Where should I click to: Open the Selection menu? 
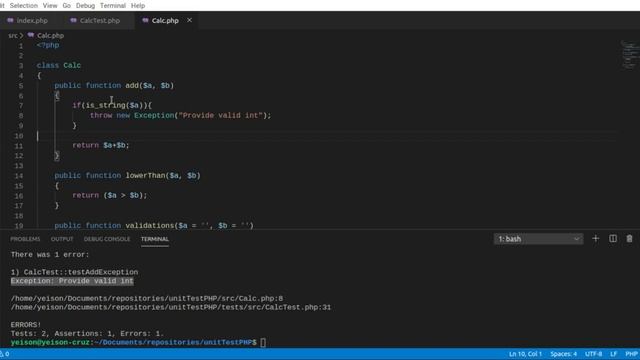tap(23, 6)
